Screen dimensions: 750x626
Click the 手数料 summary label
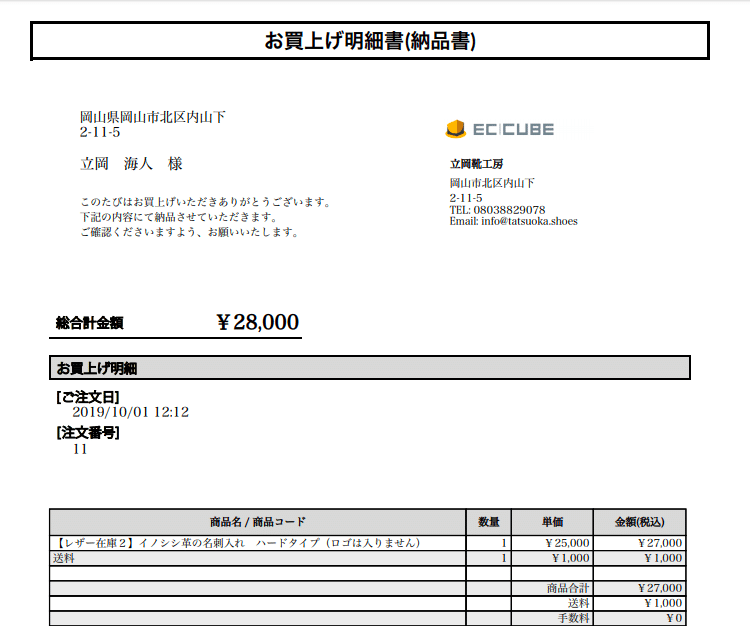574,618
